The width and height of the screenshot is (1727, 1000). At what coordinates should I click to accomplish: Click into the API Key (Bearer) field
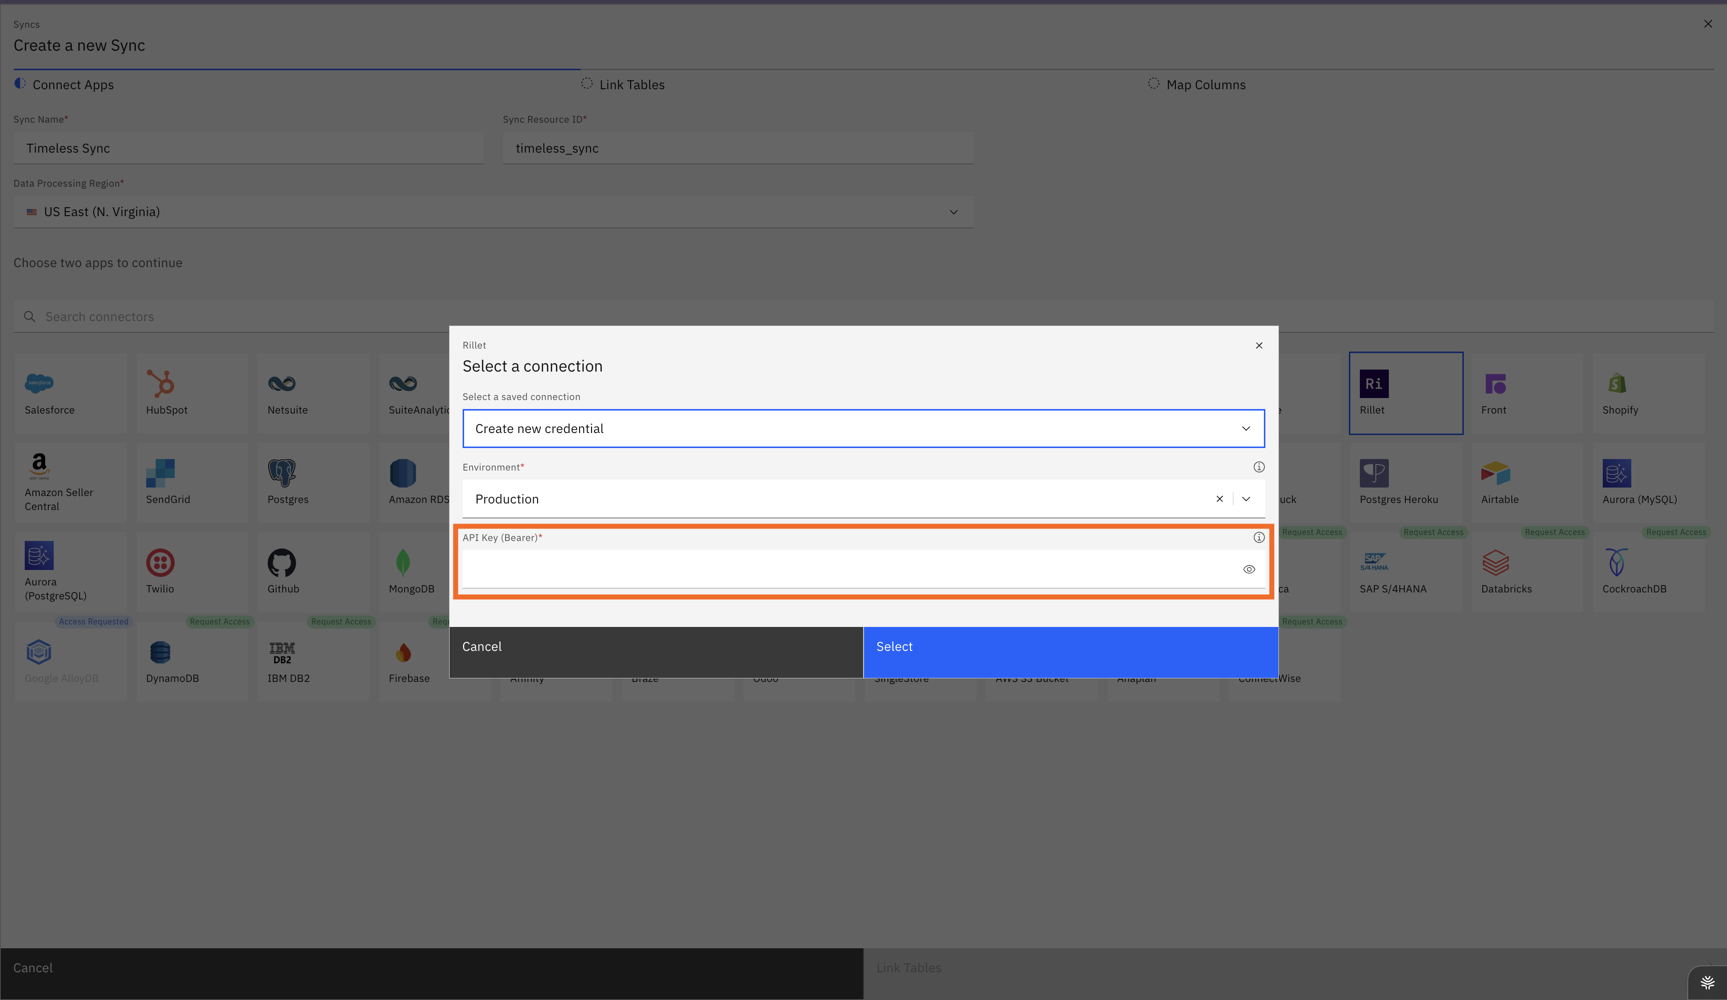coord(848,570)
